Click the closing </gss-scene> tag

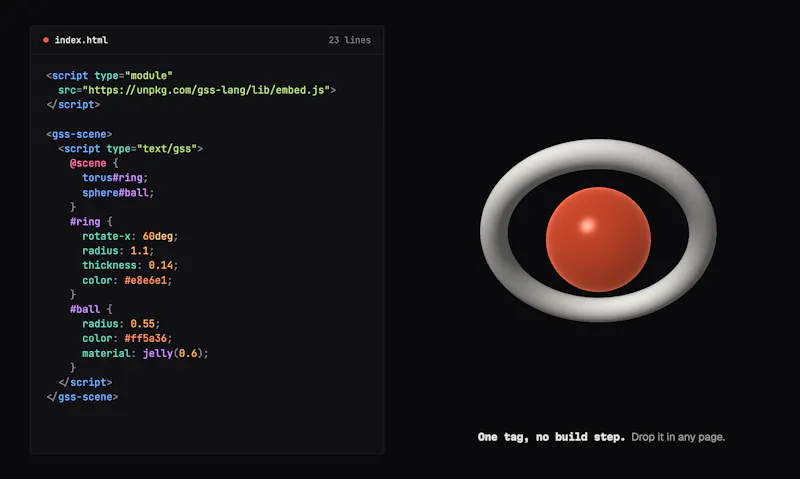[x=82, y=397]
